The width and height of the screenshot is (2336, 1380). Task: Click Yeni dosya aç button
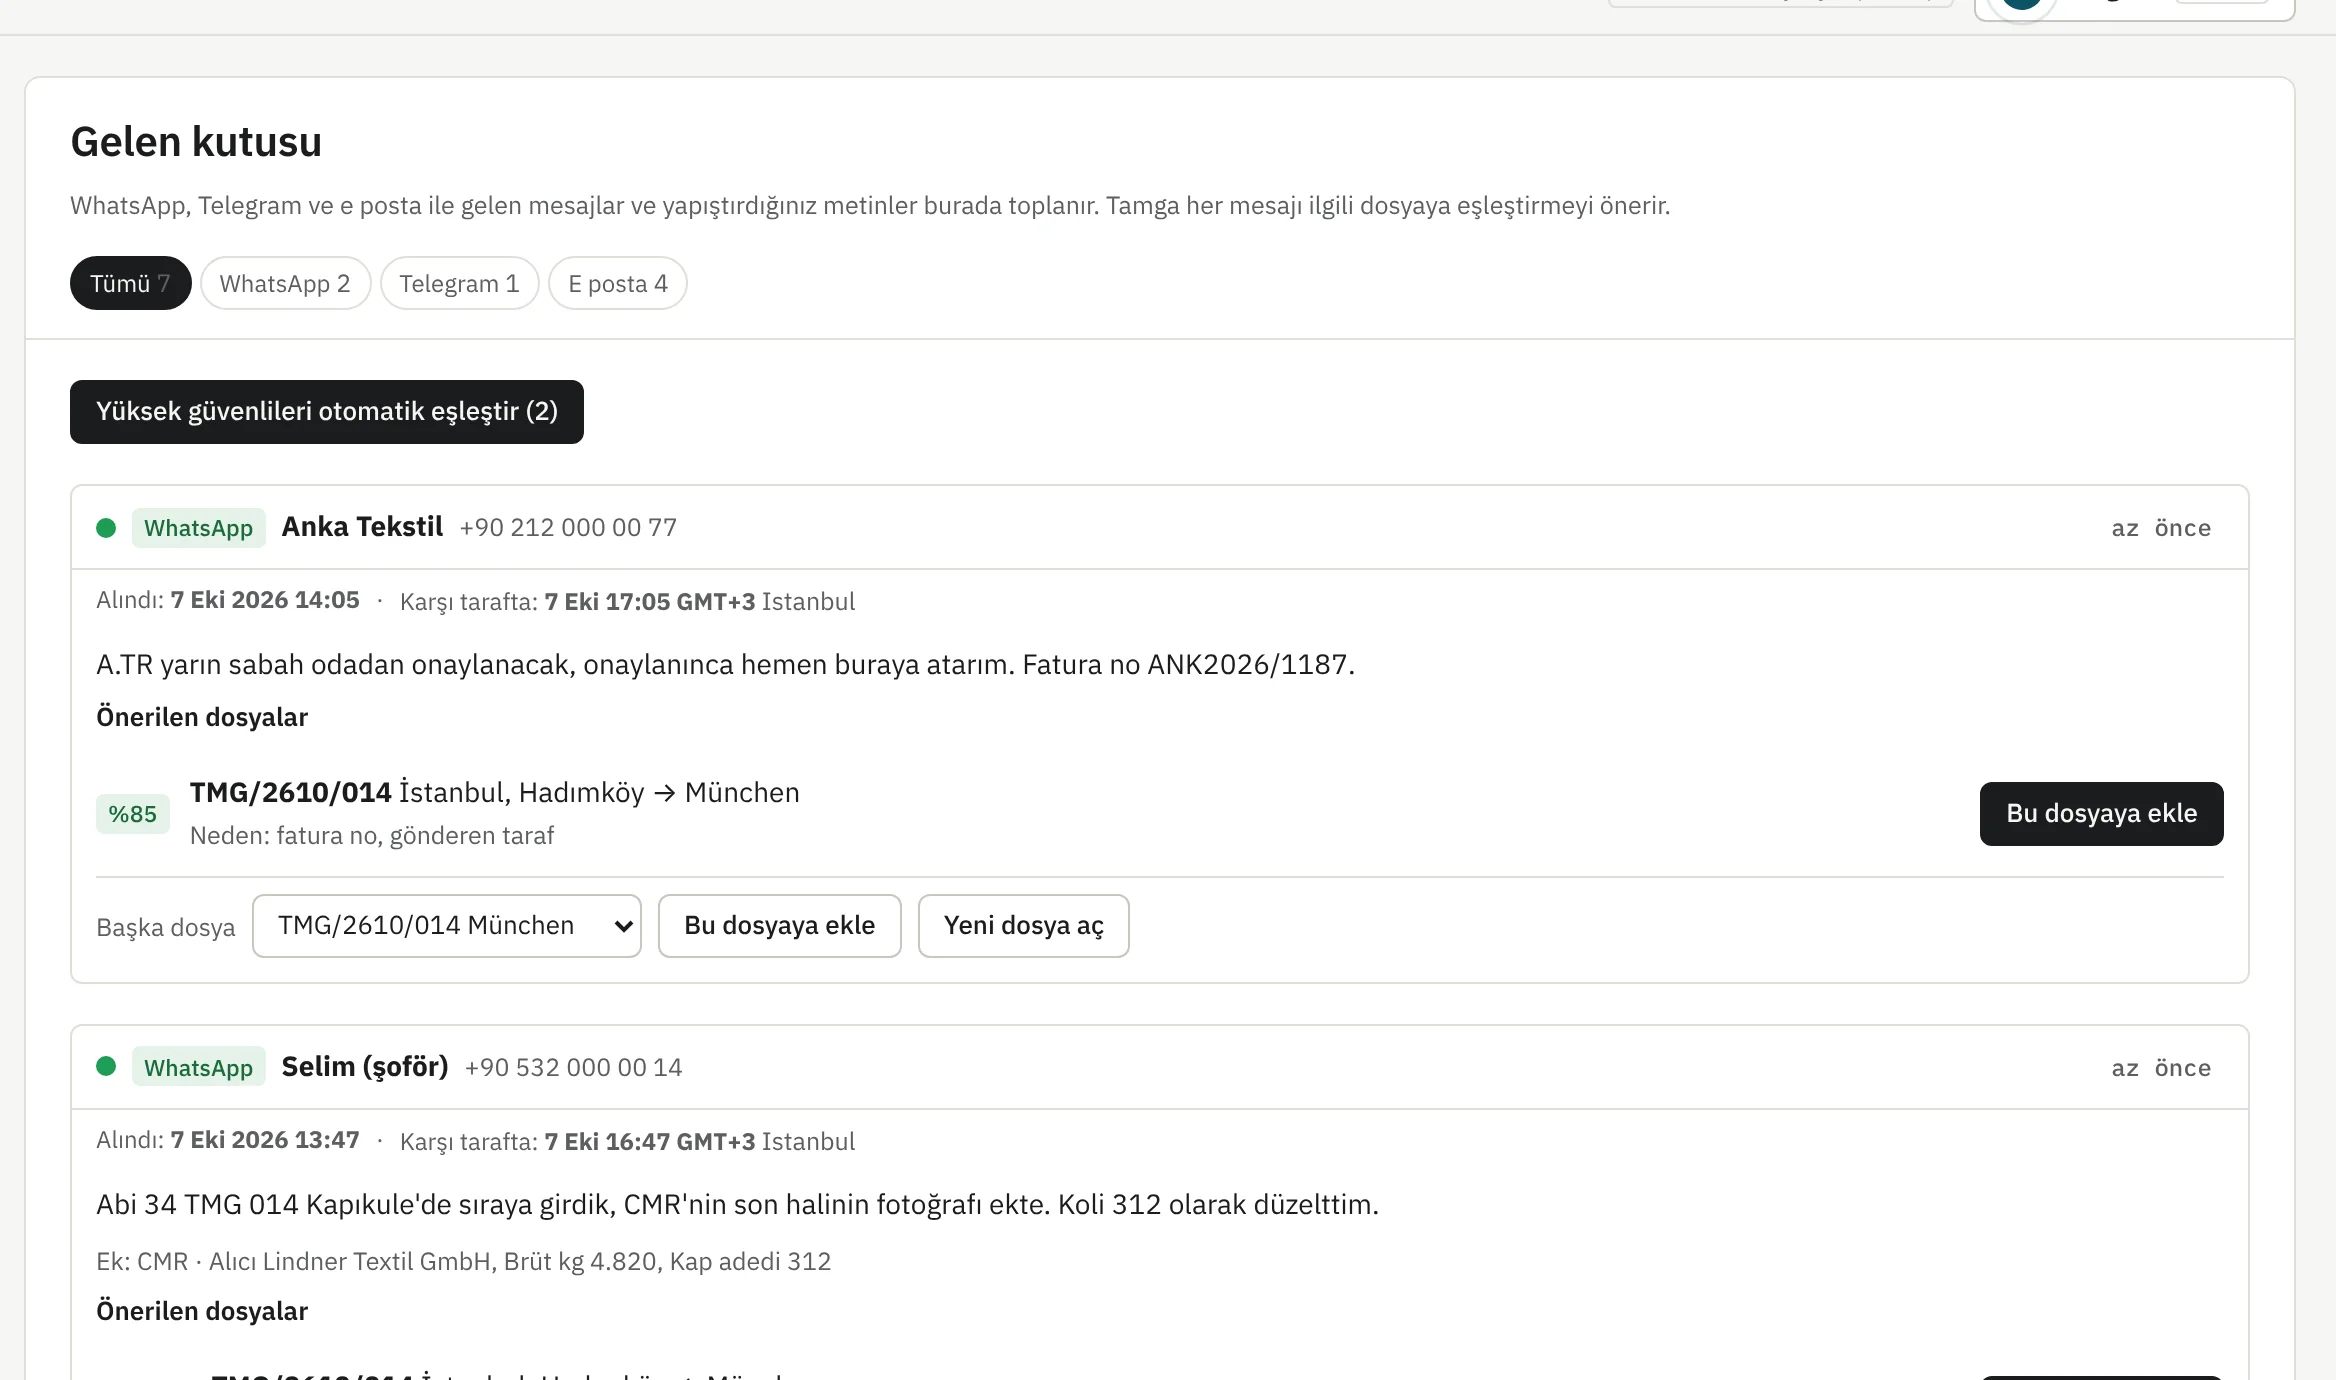[x=1023, y=926]
